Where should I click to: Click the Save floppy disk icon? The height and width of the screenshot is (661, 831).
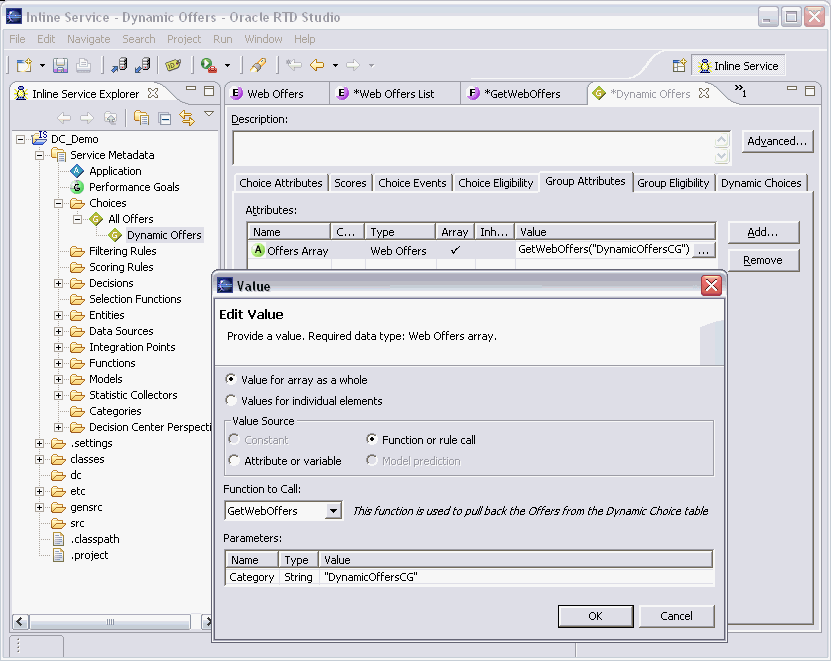pos(60,65)
